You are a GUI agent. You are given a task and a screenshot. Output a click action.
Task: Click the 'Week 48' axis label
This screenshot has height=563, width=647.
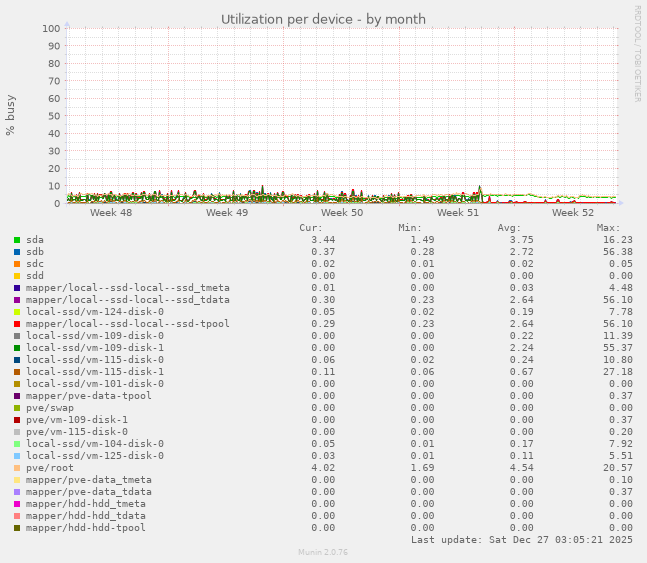(x=111, y=213)
